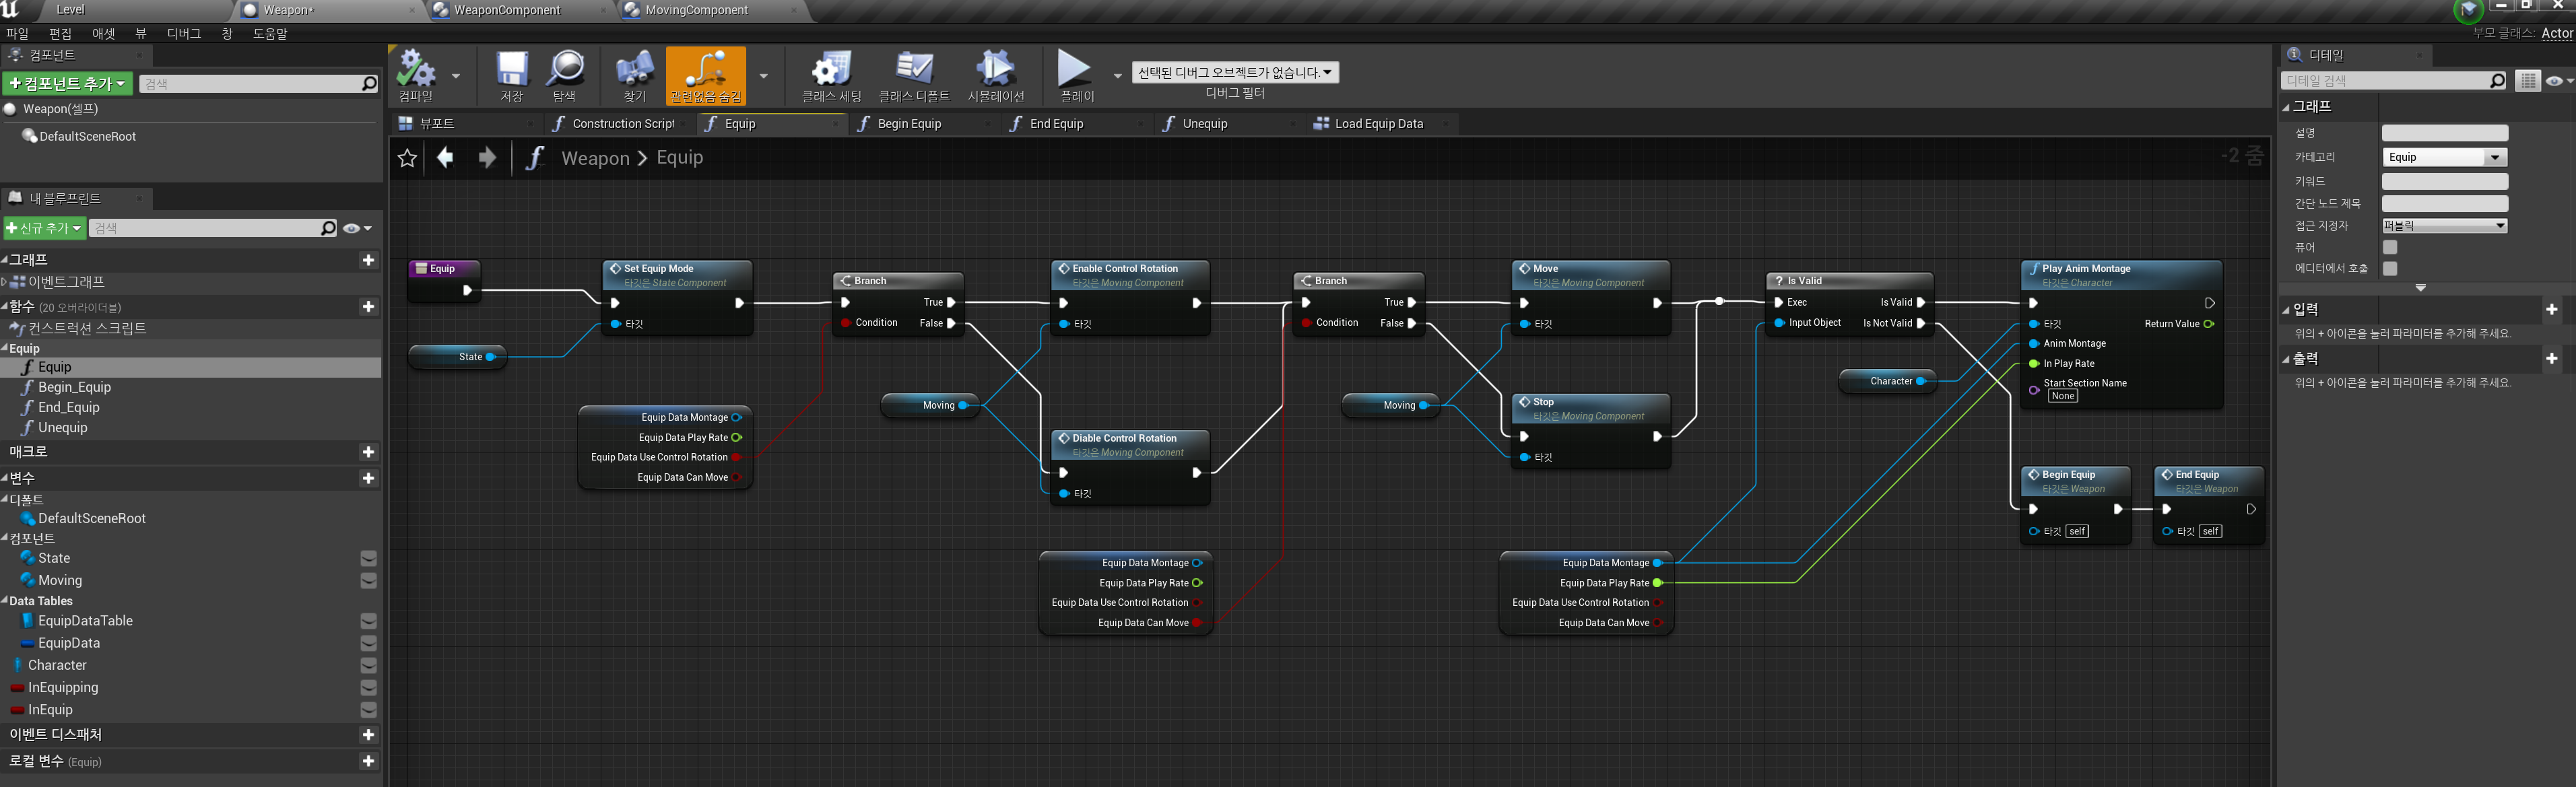Click the Weapon breadcrumb in graph

click(x=595, y=158)
